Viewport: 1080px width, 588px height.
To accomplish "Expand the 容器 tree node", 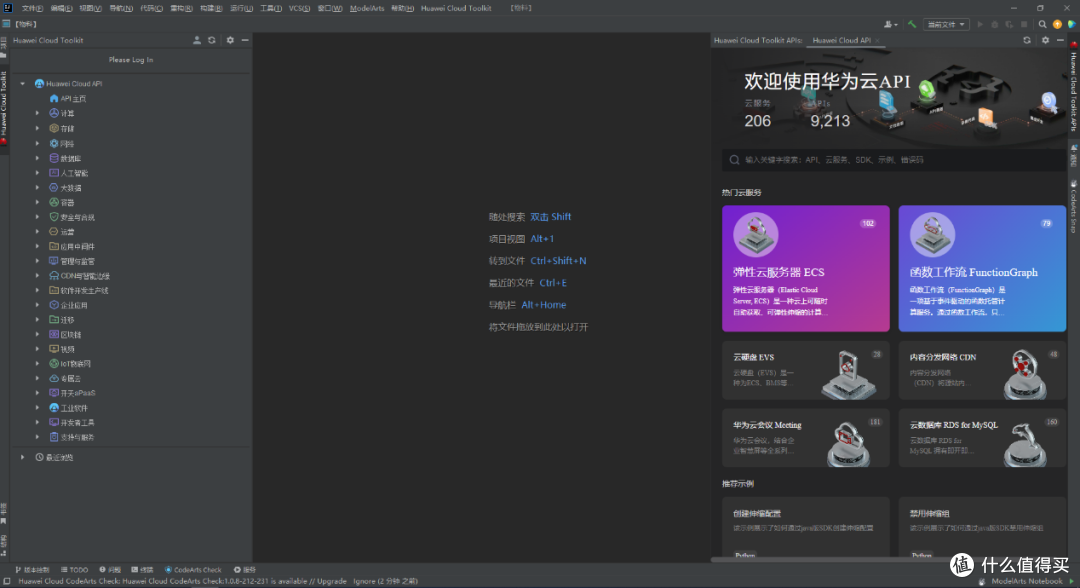I will [38, 202].
